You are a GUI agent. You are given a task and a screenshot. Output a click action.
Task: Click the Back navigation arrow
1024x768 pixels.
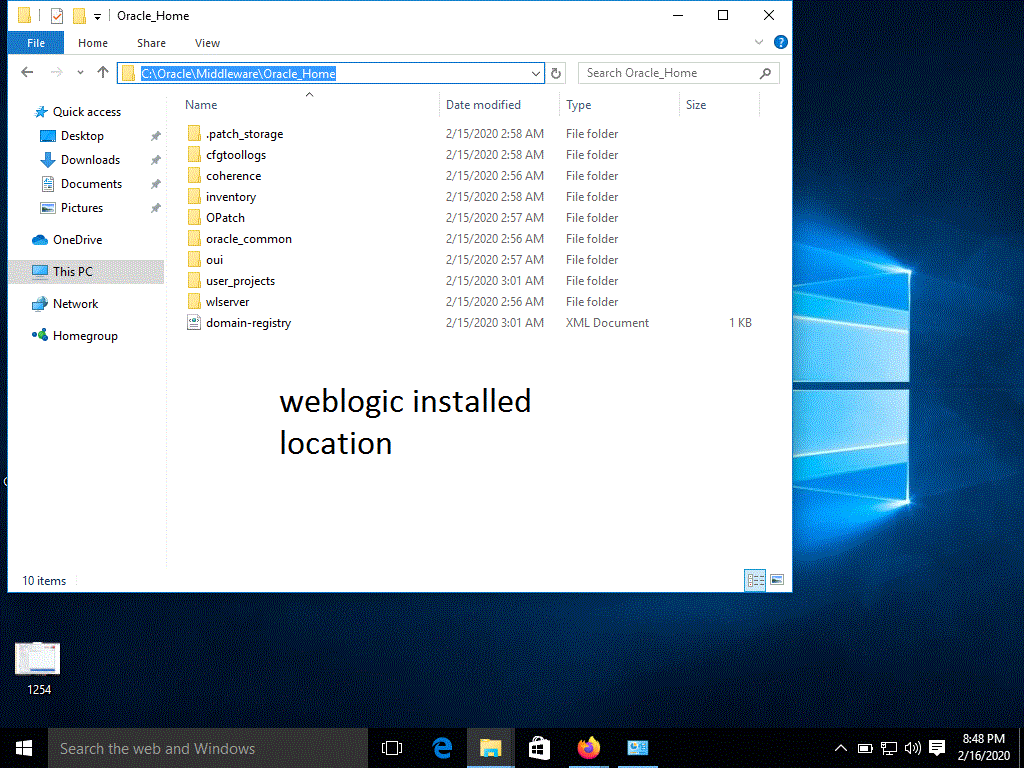pyautogui.click(x=27, y=72)
